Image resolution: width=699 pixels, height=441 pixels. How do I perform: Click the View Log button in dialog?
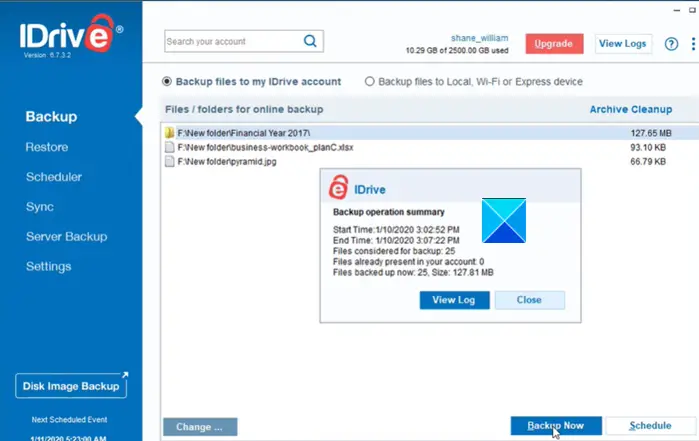click(x=454, y=300)
